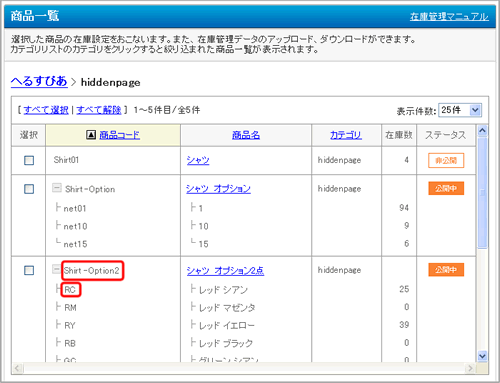500x383 pixels.
Task: Check the box for Shirt-Option2 row
Action: 29,270
